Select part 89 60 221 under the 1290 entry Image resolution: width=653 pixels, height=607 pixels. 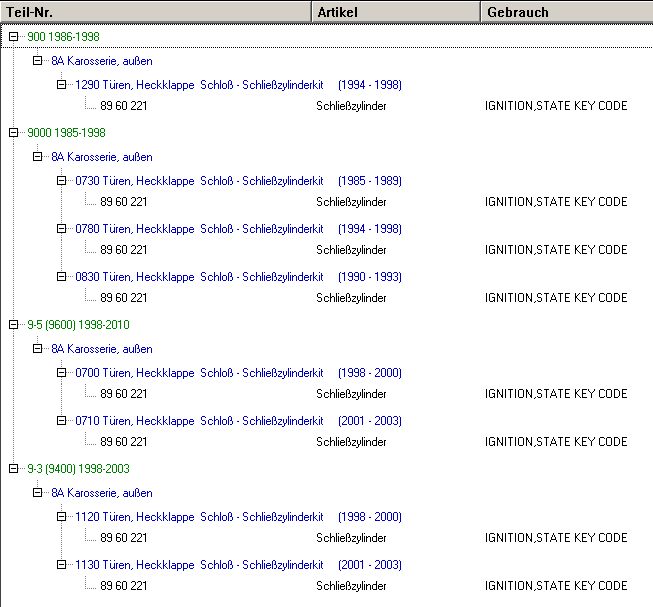(124, 105)
